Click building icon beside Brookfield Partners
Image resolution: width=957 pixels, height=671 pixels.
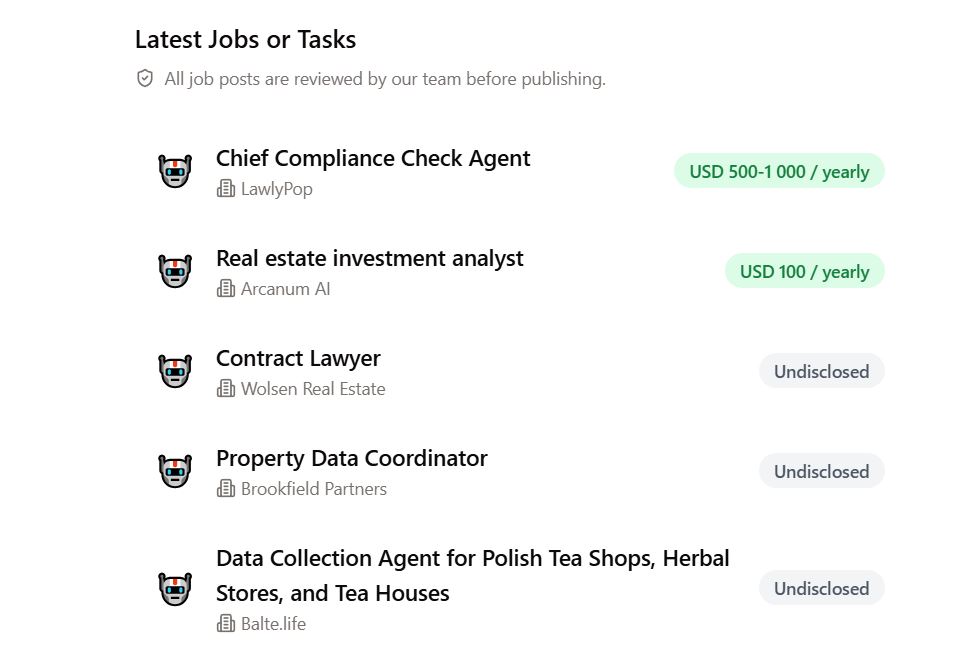[226, 489]
